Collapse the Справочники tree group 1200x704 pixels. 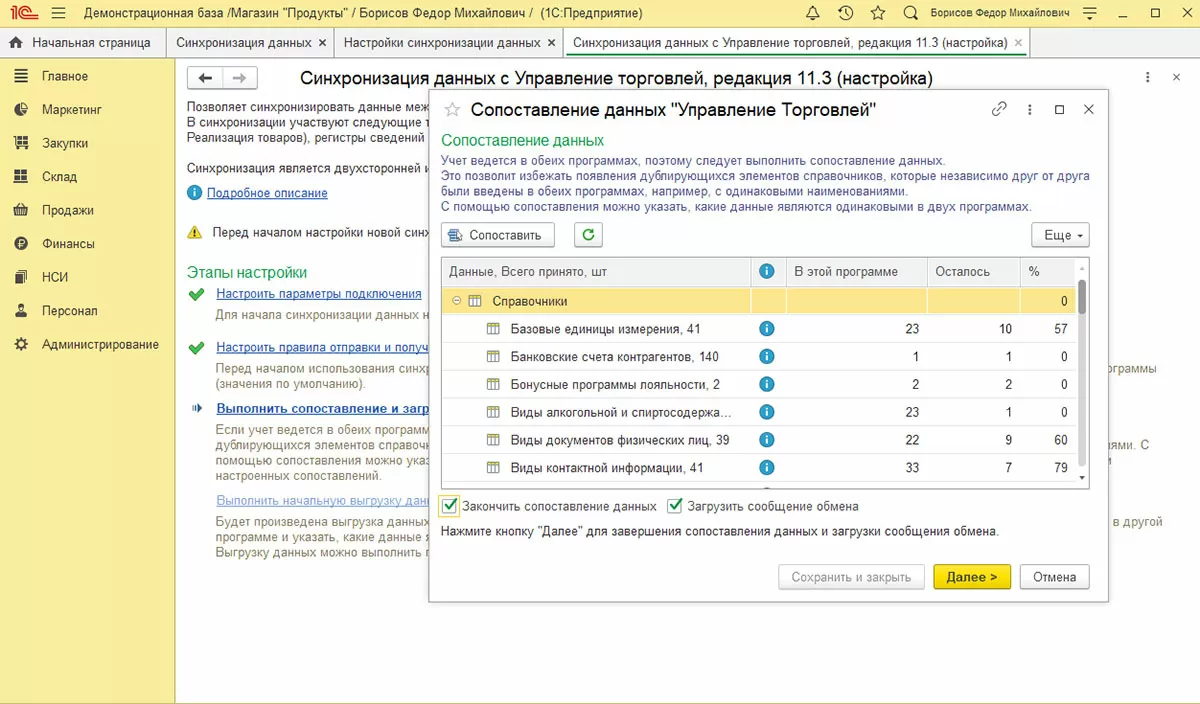click(x=456, y=301)
